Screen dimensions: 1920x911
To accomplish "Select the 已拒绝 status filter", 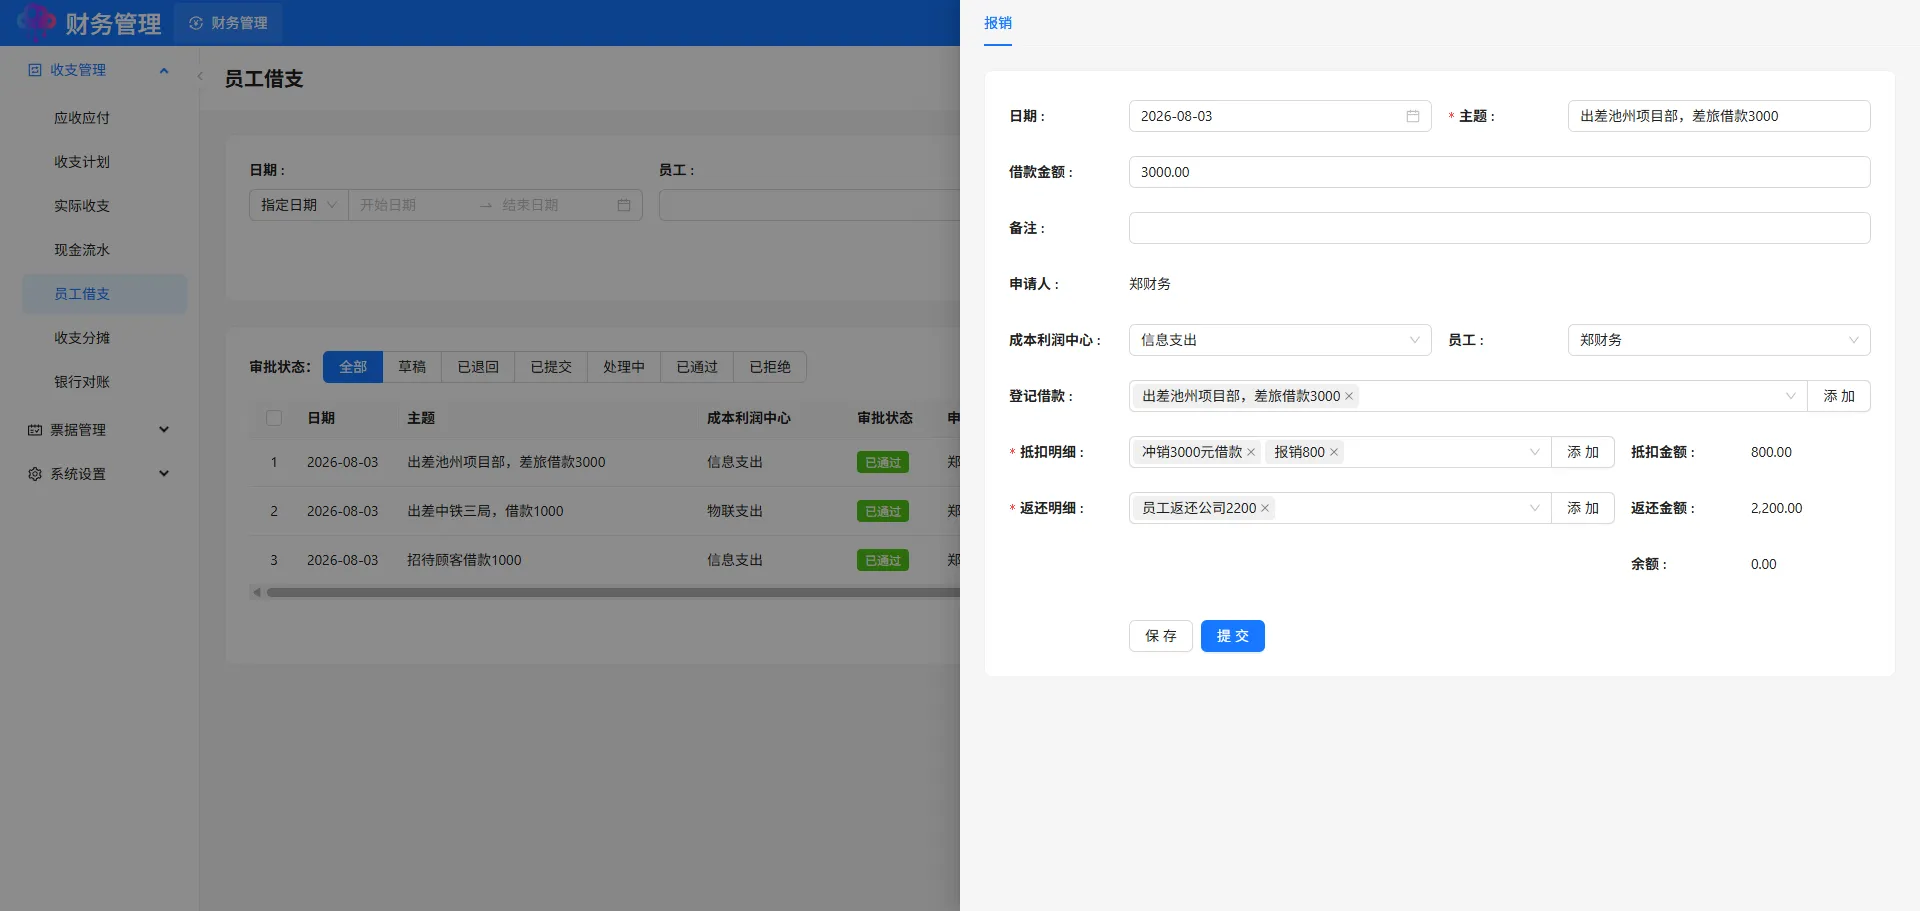I will (770, 367).
